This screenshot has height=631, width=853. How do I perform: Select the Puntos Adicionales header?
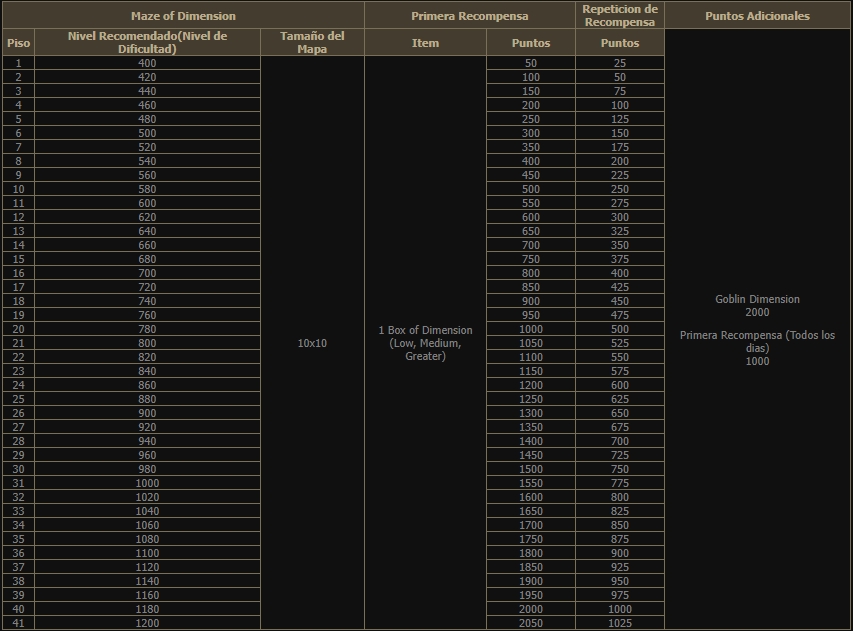pos(758,16)
